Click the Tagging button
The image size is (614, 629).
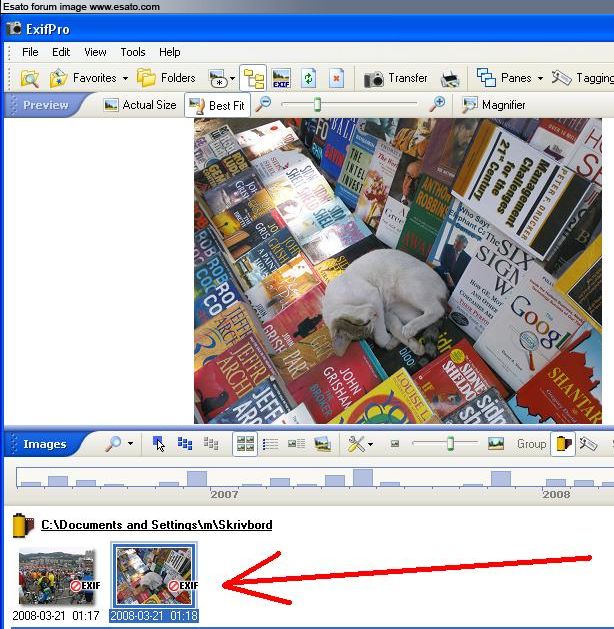(583, 78)
